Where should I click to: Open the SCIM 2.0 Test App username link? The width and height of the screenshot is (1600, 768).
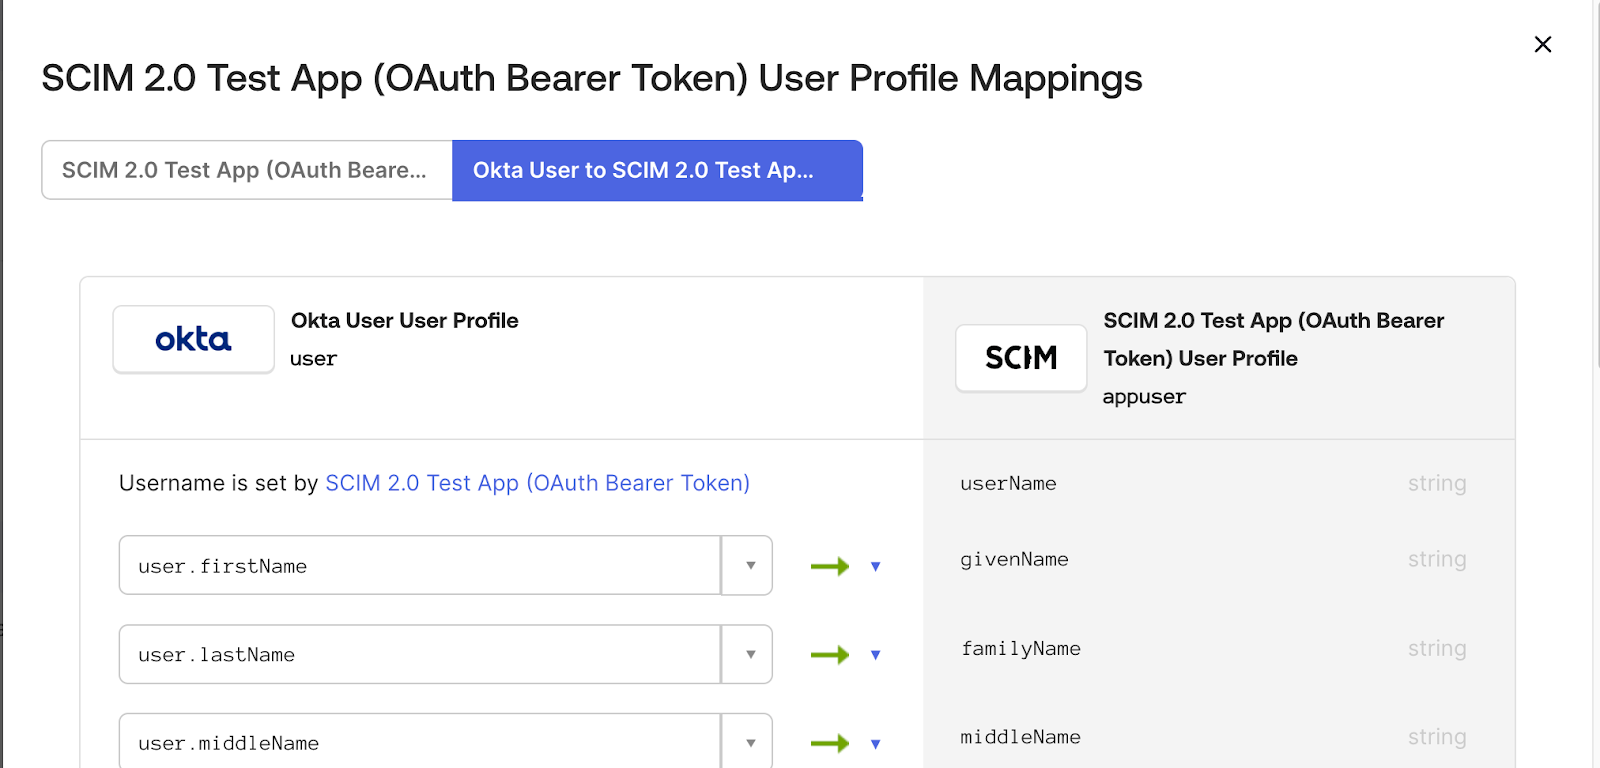click(x=537, y=483)
